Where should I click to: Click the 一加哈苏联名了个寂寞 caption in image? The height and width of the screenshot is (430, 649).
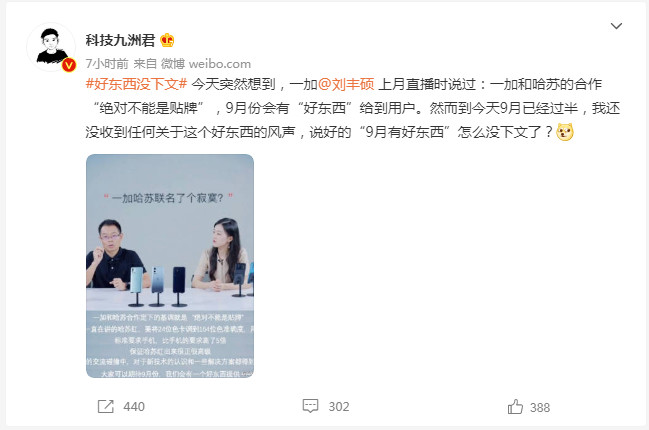[x=168, y=198]
